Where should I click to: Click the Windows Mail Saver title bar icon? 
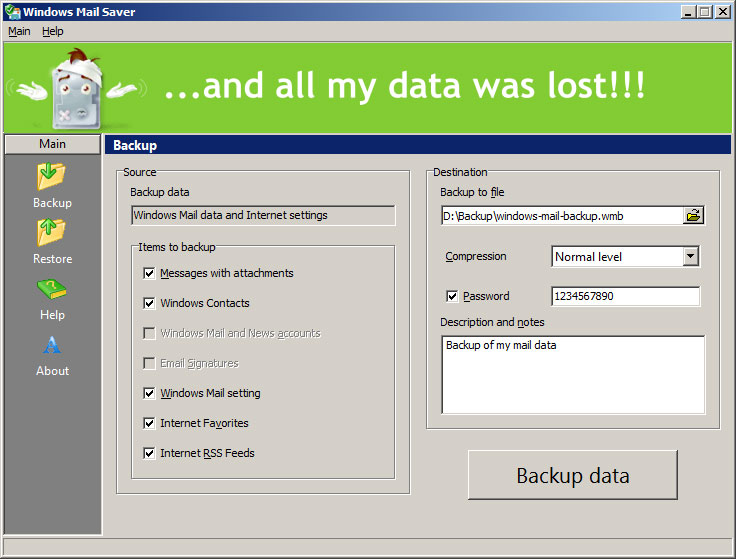point(13,11)
